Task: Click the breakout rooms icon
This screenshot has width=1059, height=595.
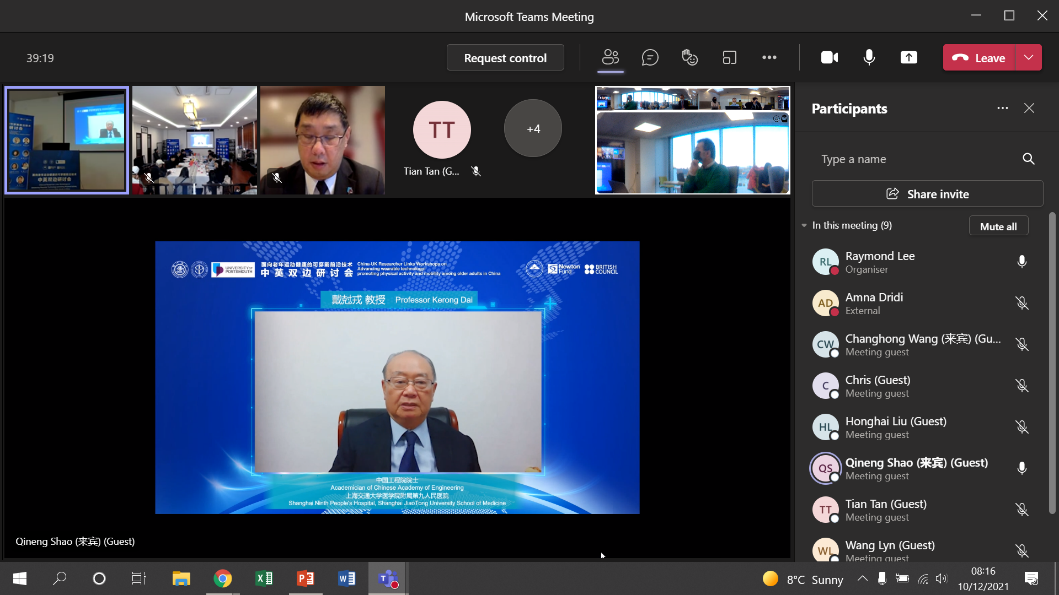Action: click(729, 58)
